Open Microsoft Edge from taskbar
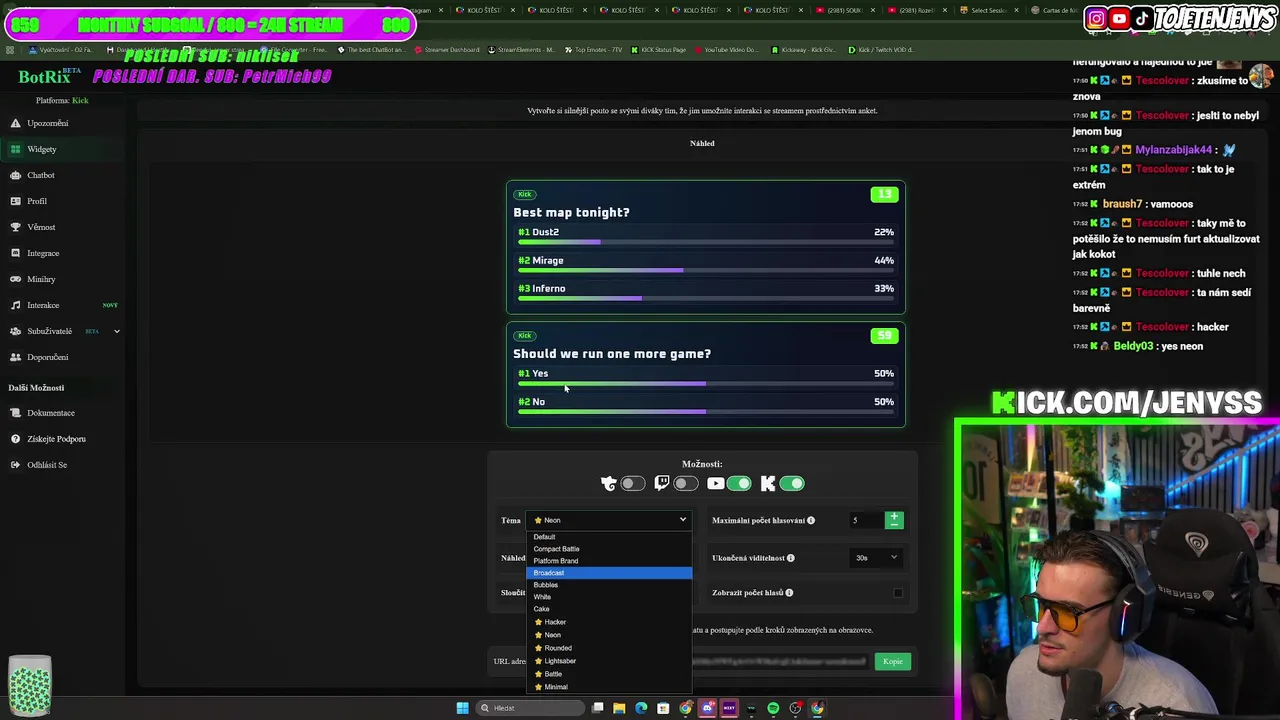1280x720 pixels. tap(641, 708)
